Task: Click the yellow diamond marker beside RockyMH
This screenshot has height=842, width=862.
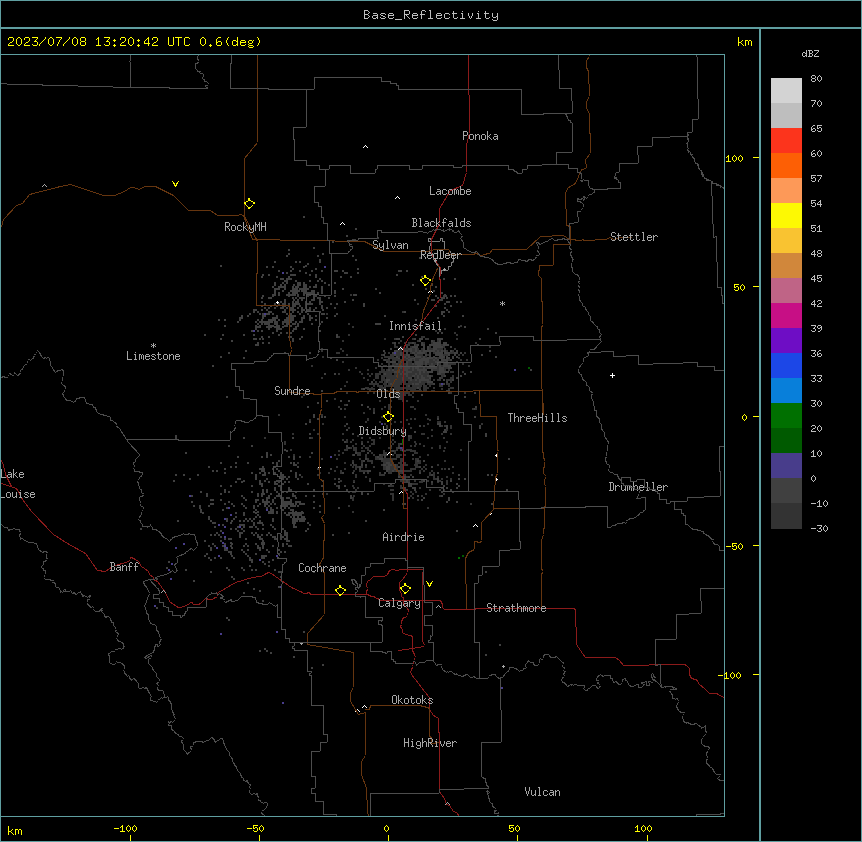Action: (x=250, y=204)
